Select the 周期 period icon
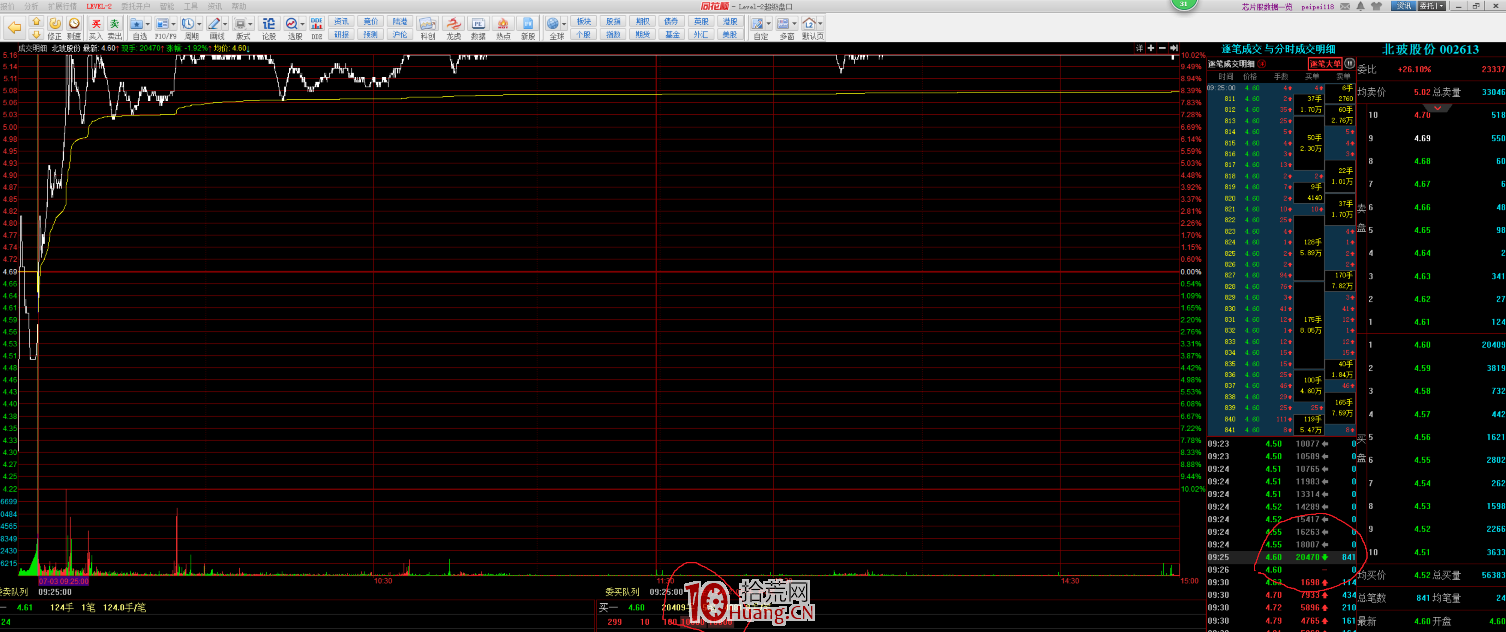This screenshot has height=632, width=1506. tap(188, 24)
